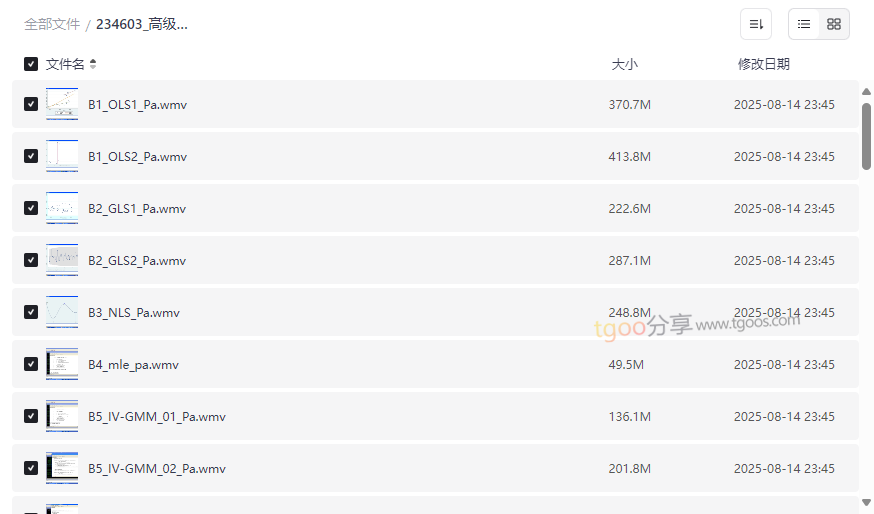Click the scrollbar down arrow
The image size is (874, 514).
click(866, 502)
